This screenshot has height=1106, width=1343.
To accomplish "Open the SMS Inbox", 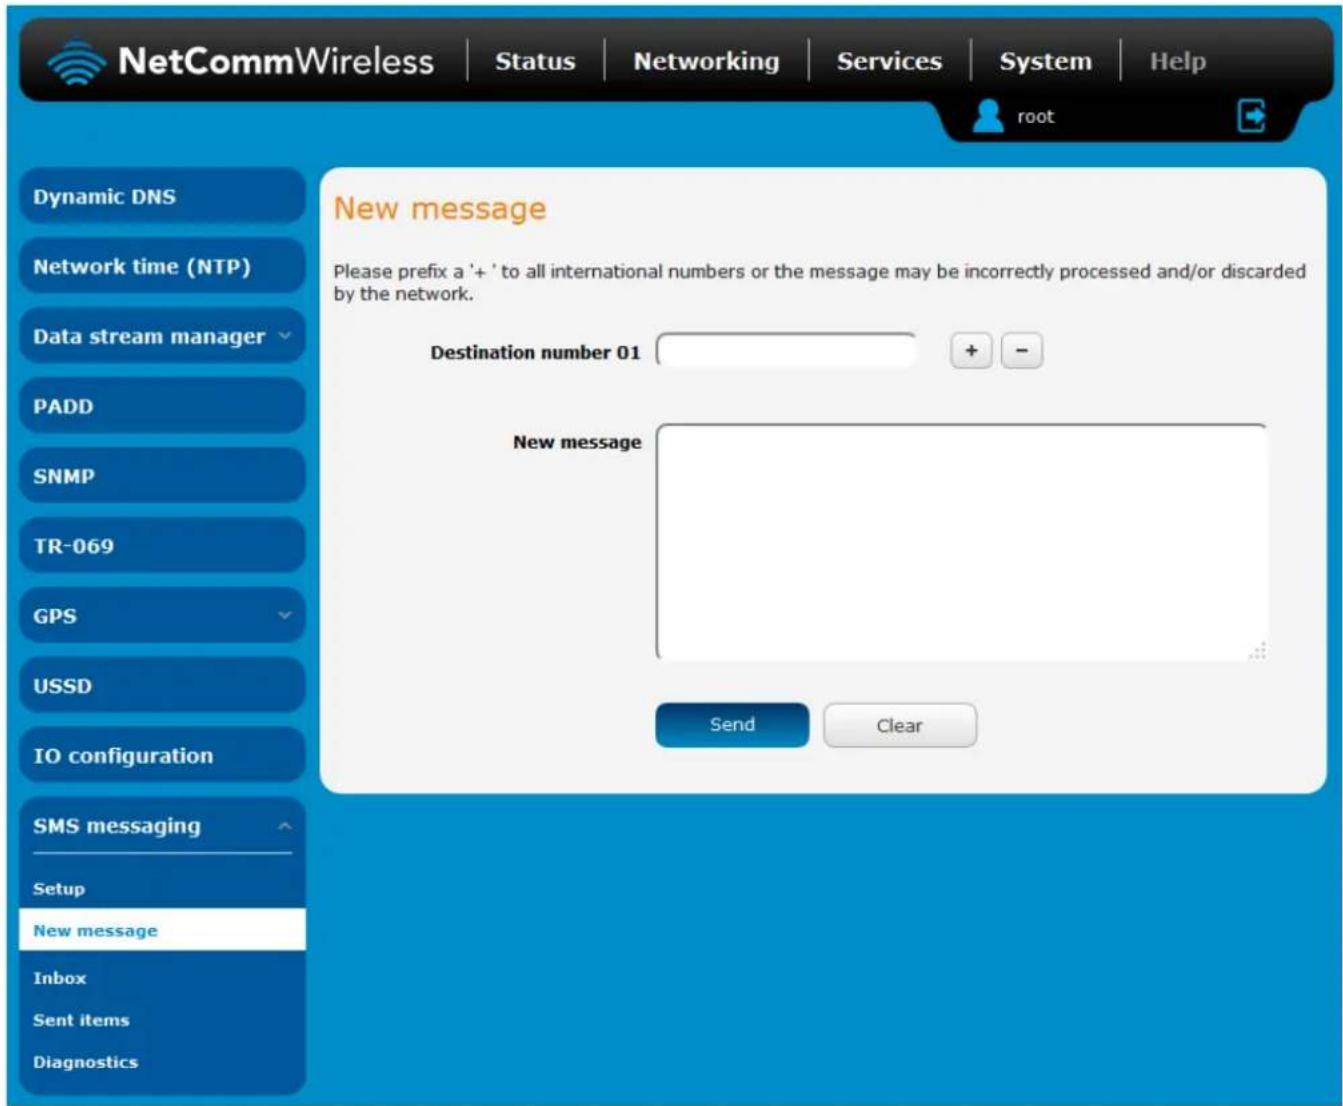I will coord(59,978).
